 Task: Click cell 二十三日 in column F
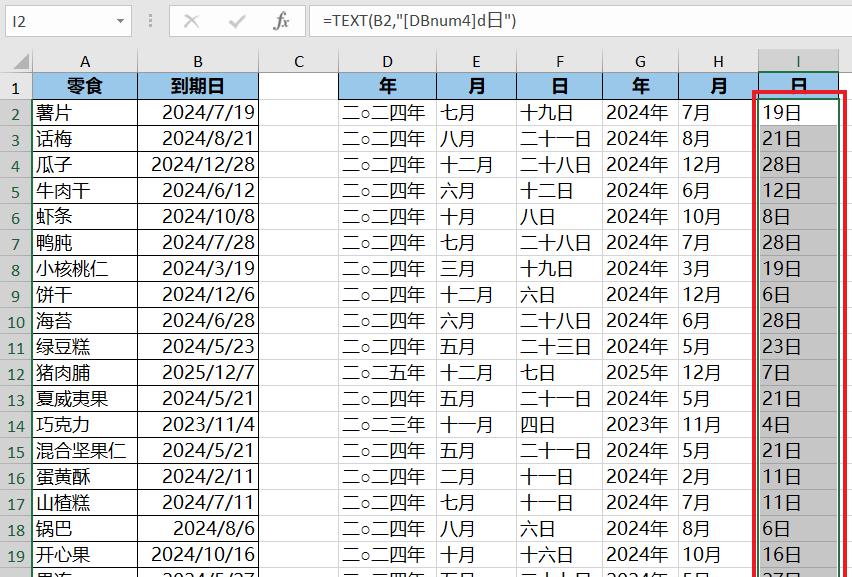pos(559,347)
